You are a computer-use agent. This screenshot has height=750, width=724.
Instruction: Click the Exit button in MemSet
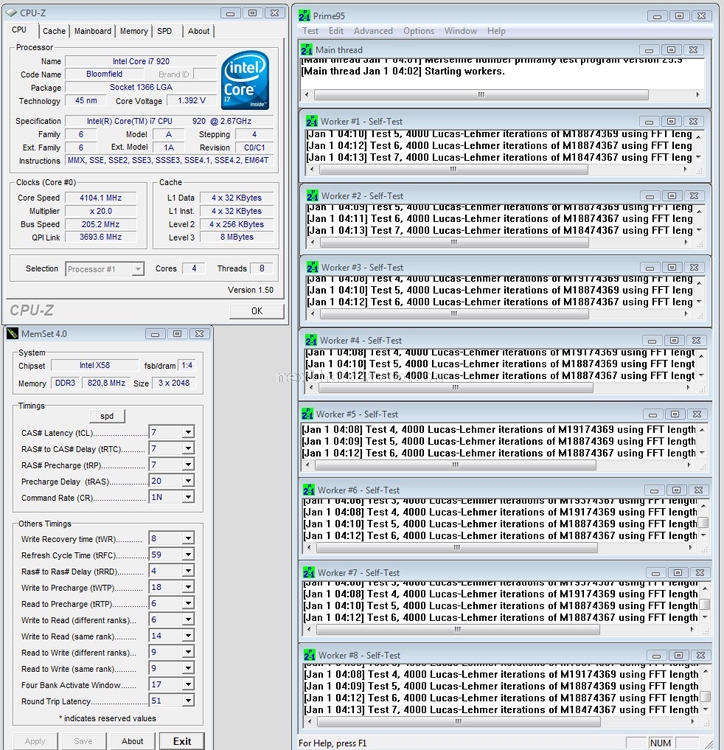click(x=182, y=741)
